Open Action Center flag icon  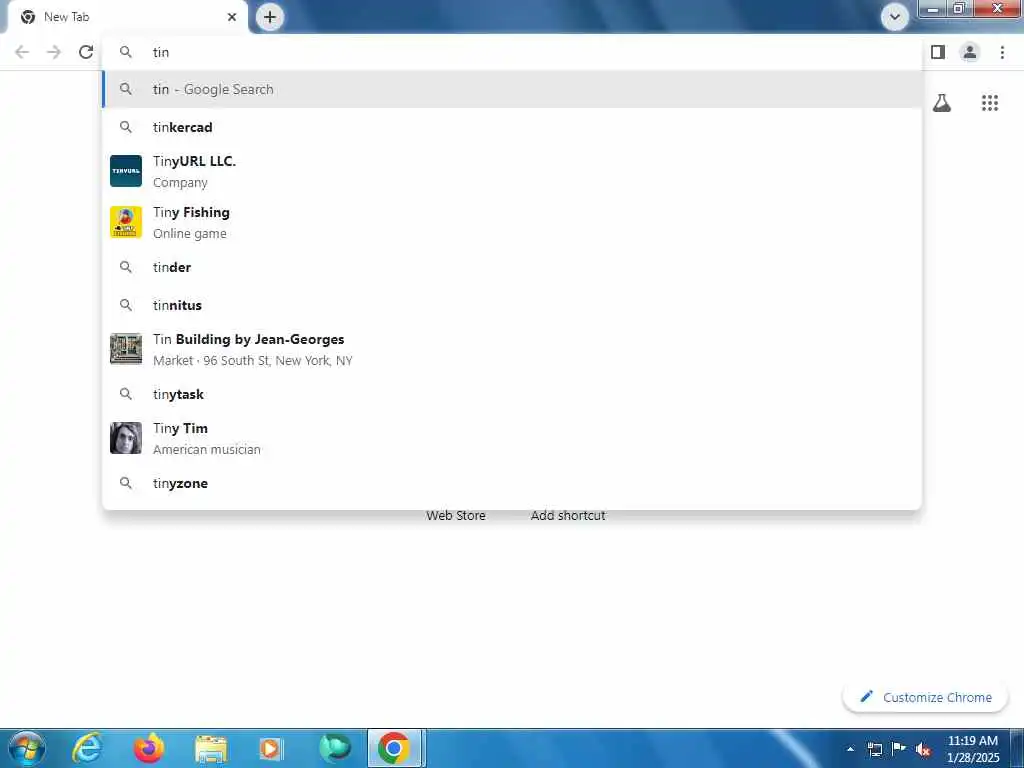pos(899,749)
